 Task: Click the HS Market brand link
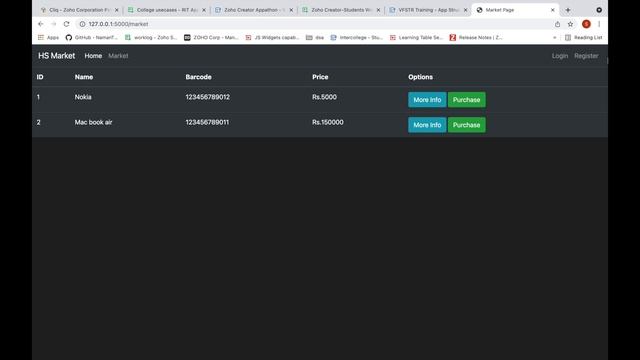[x=56, y=56]
